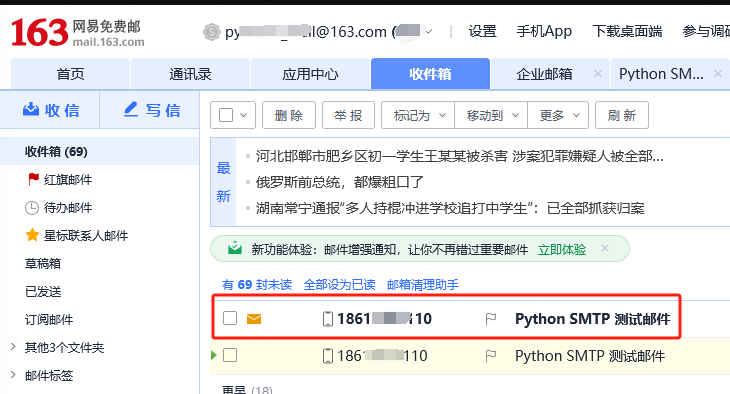Click 写信 compose mail button
Image resolution: width=730 pixels, height=394 pixels.
151,110
